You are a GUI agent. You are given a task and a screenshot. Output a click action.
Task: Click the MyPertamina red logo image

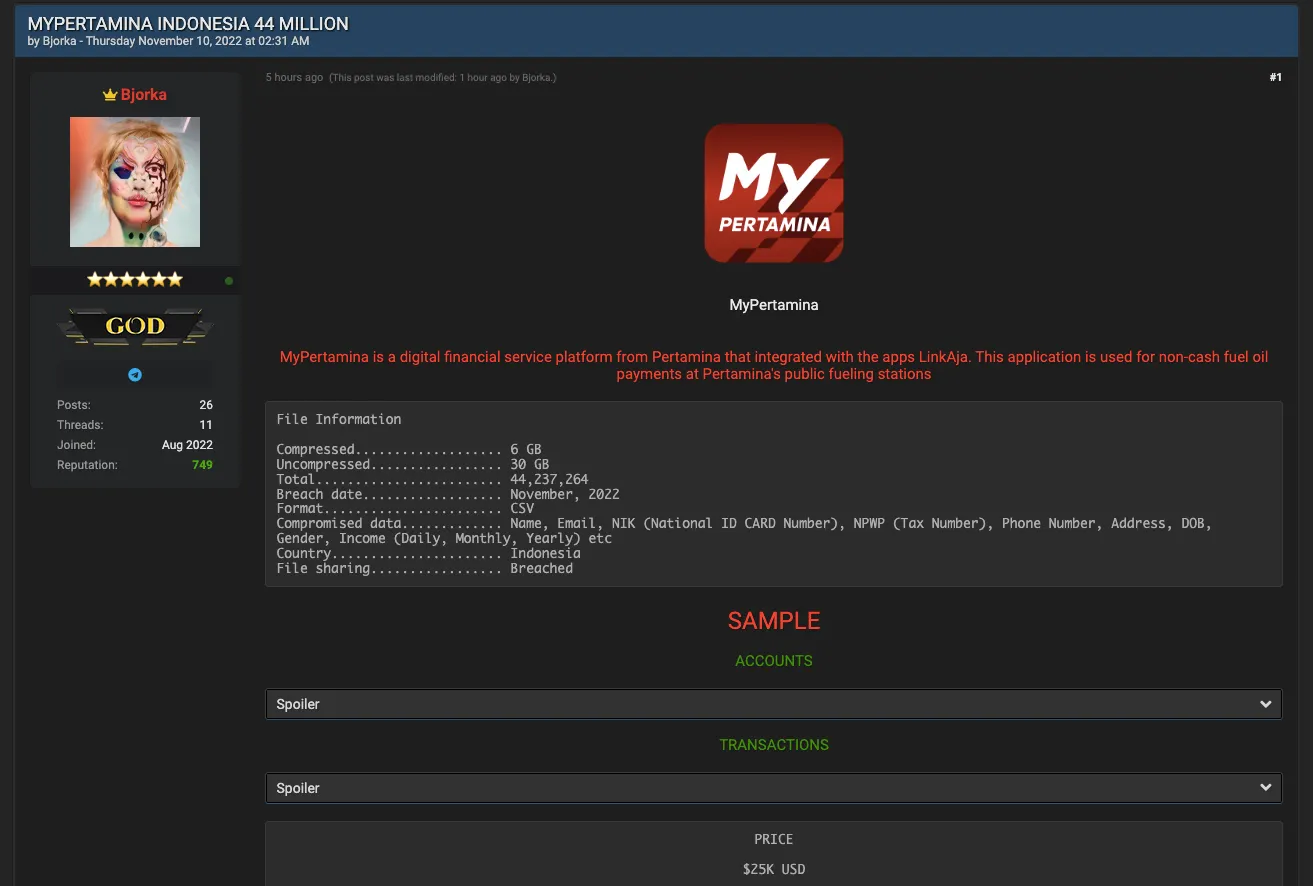pos(773,194)
